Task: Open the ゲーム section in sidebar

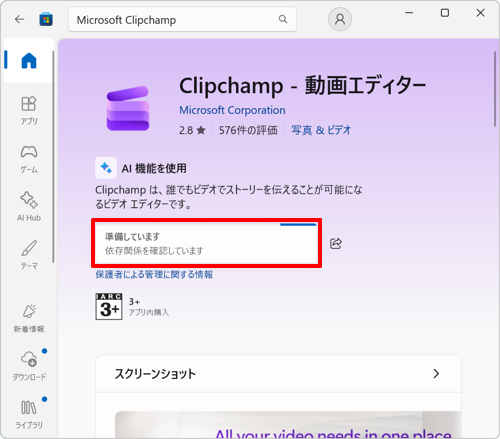Action: click(x=29, y=159)
